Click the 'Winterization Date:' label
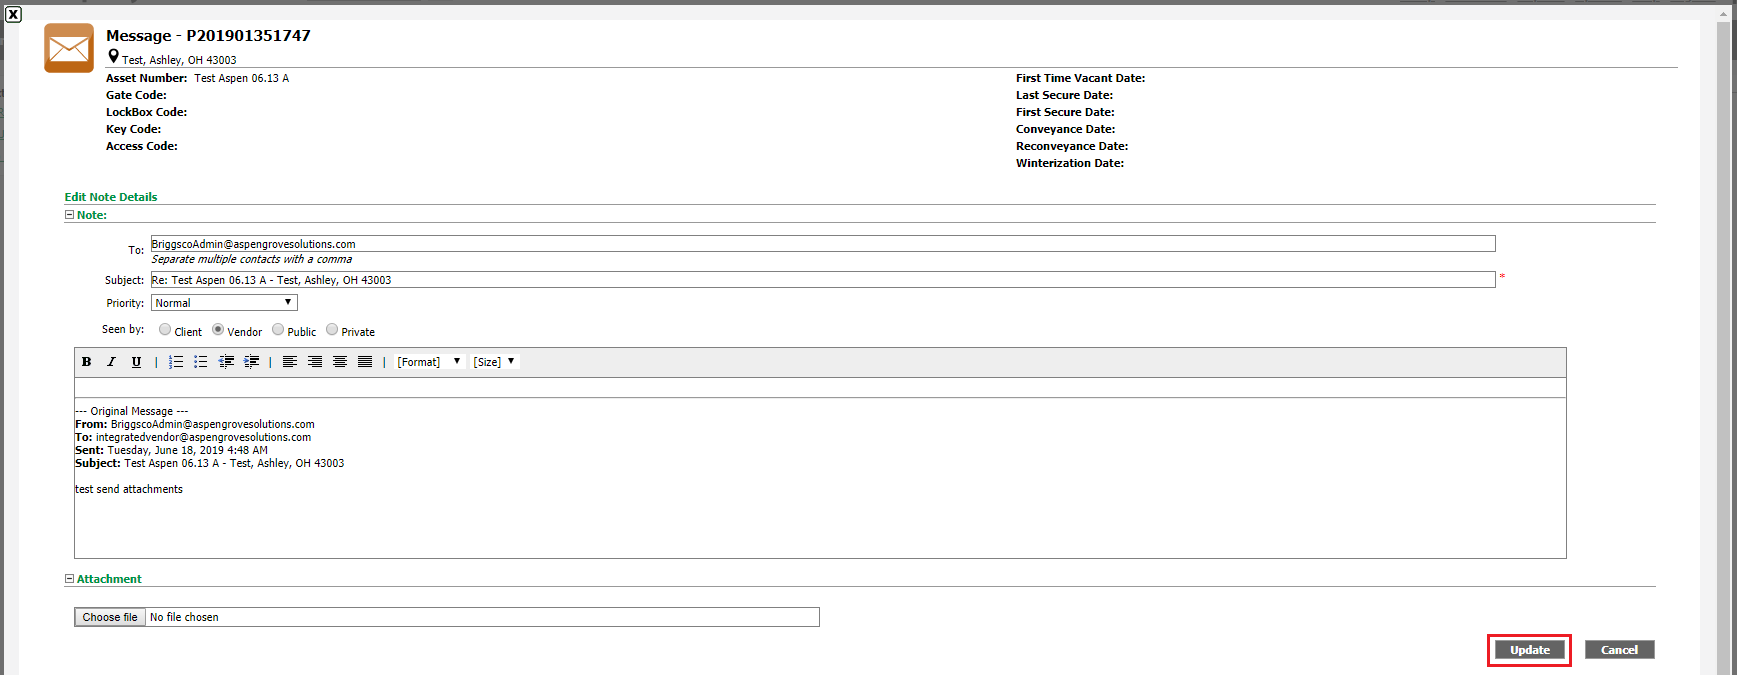 coord(1070,163)
